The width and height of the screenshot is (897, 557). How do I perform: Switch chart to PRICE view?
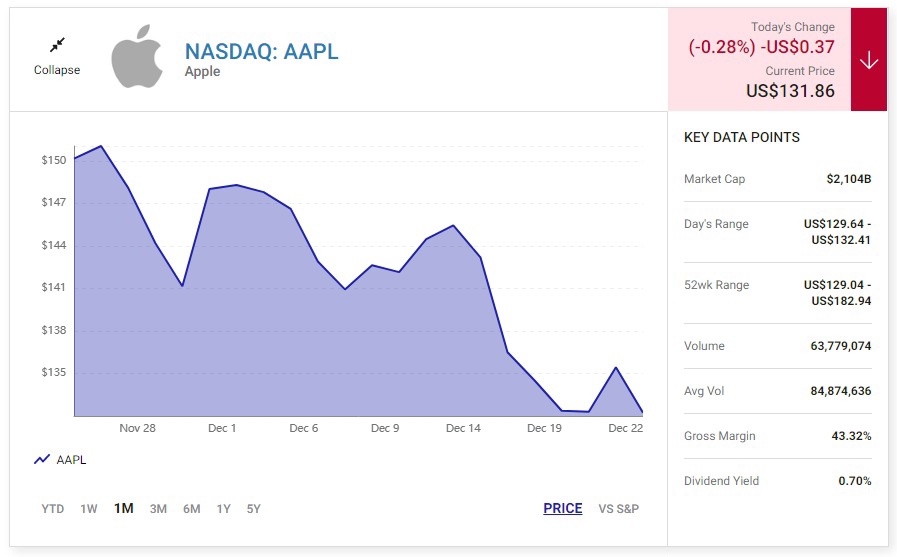(562, 509)
